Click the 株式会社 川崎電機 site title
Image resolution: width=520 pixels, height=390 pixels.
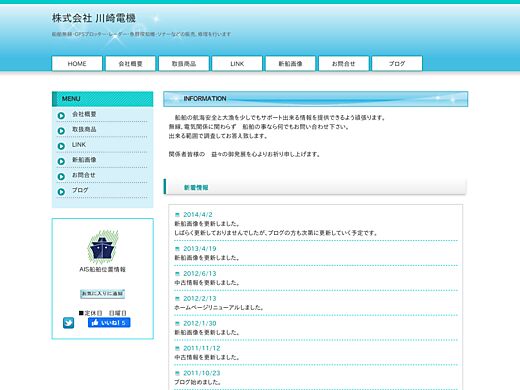94,18
